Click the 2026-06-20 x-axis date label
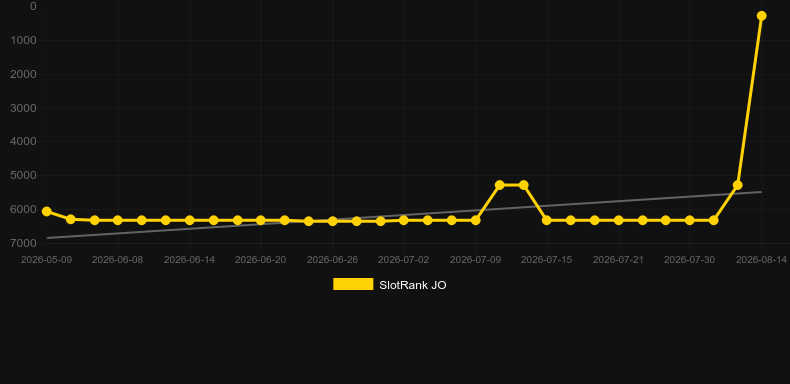The width and height of the screenshot is (790, 384). coord(260,260)
